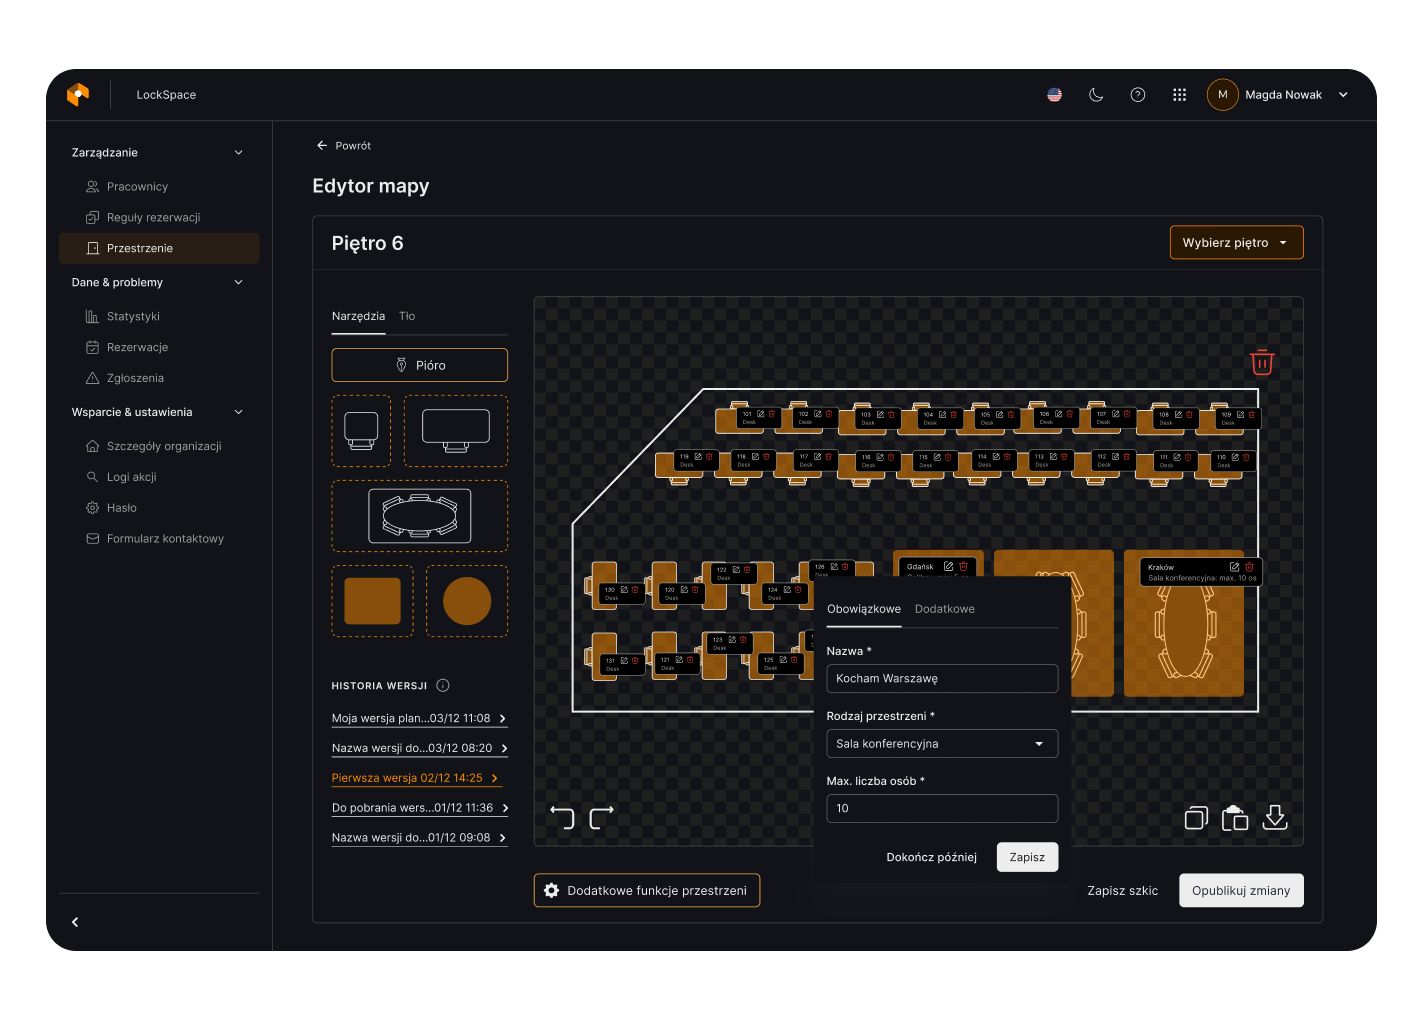
Task: Select the single desk shape tool
Action: coord(361,431)
